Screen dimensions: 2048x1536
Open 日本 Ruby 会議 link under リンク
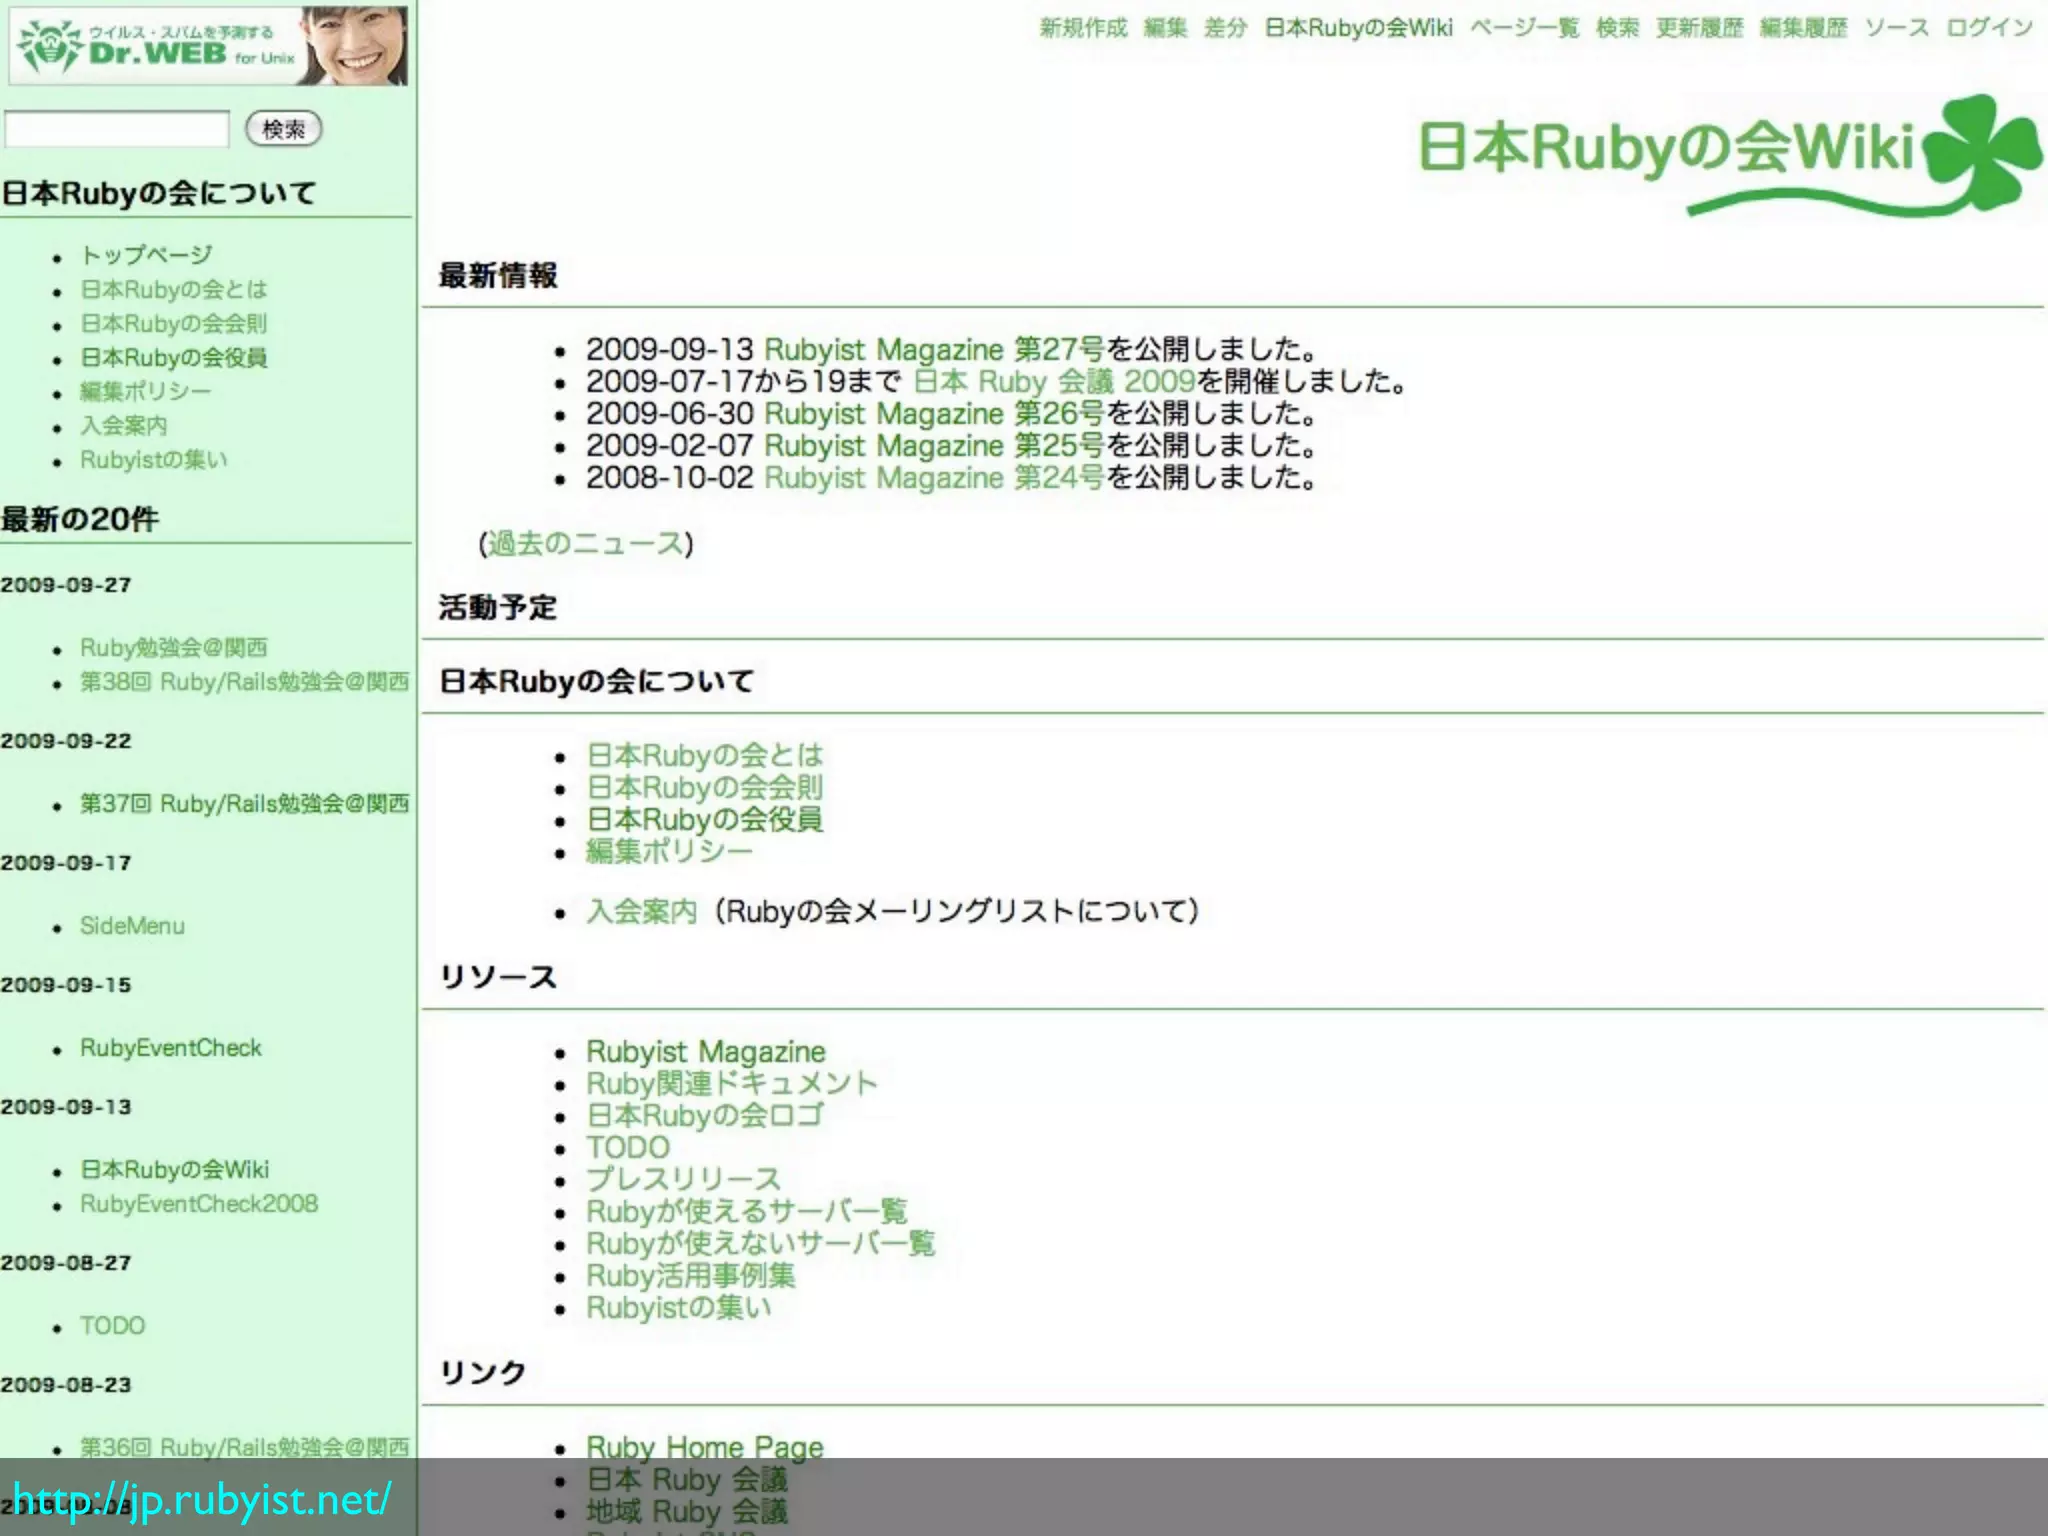687,1479
